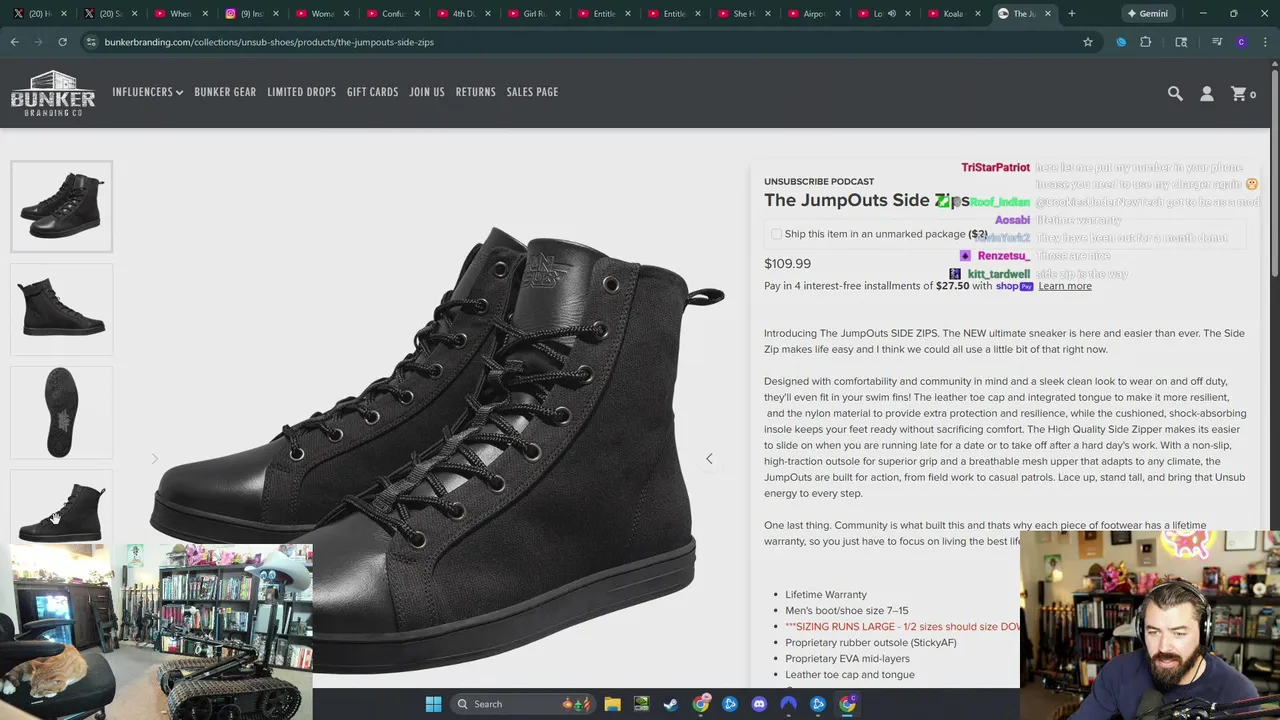Viewport: 1280px width, 720px height.
Task: Open Gemini button in Chrome
Action: pos(1146,14)
